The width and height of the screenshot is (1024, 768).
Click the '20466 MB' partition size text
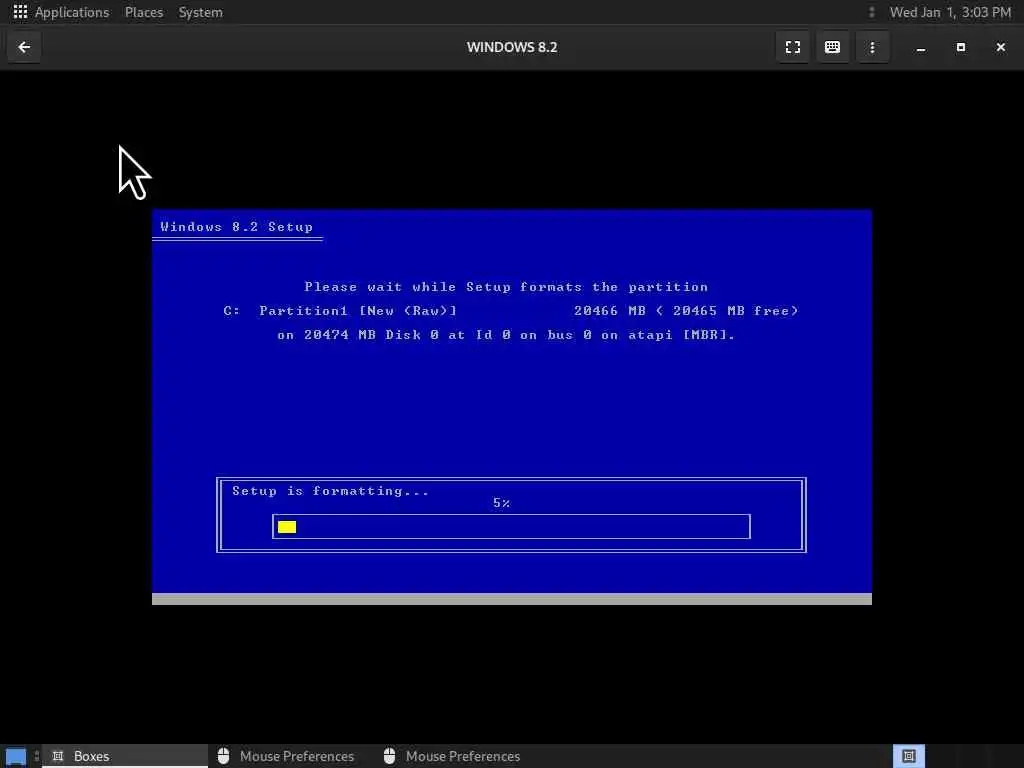(610, 311)
